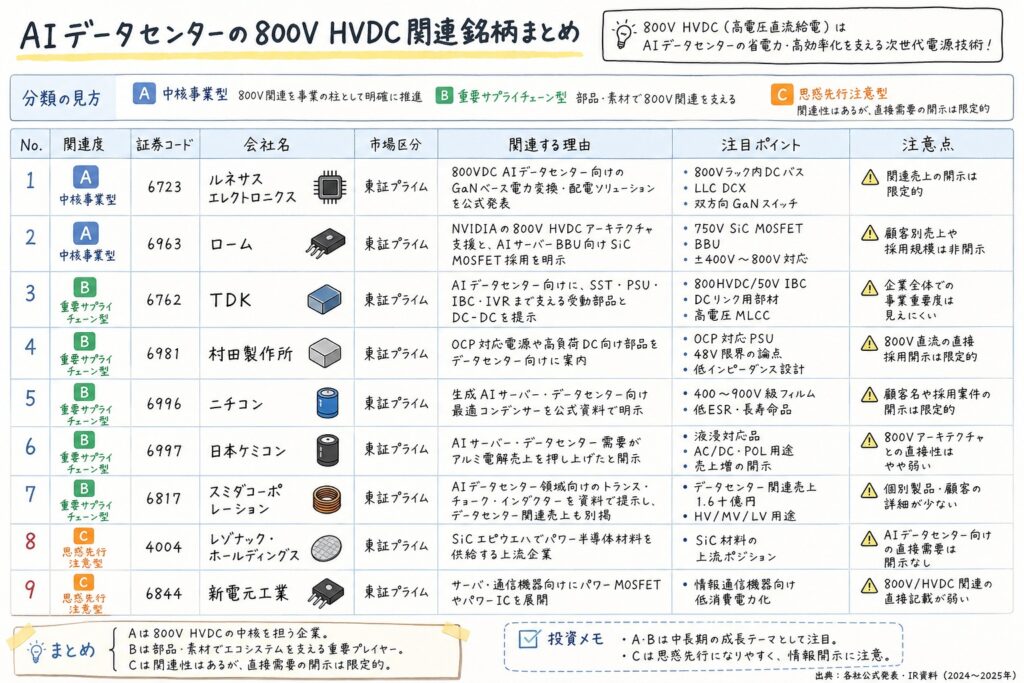Click the copper coil icon next to スミダコーポレーション
Screen dimensions: 1024x683
pos(327,500)
